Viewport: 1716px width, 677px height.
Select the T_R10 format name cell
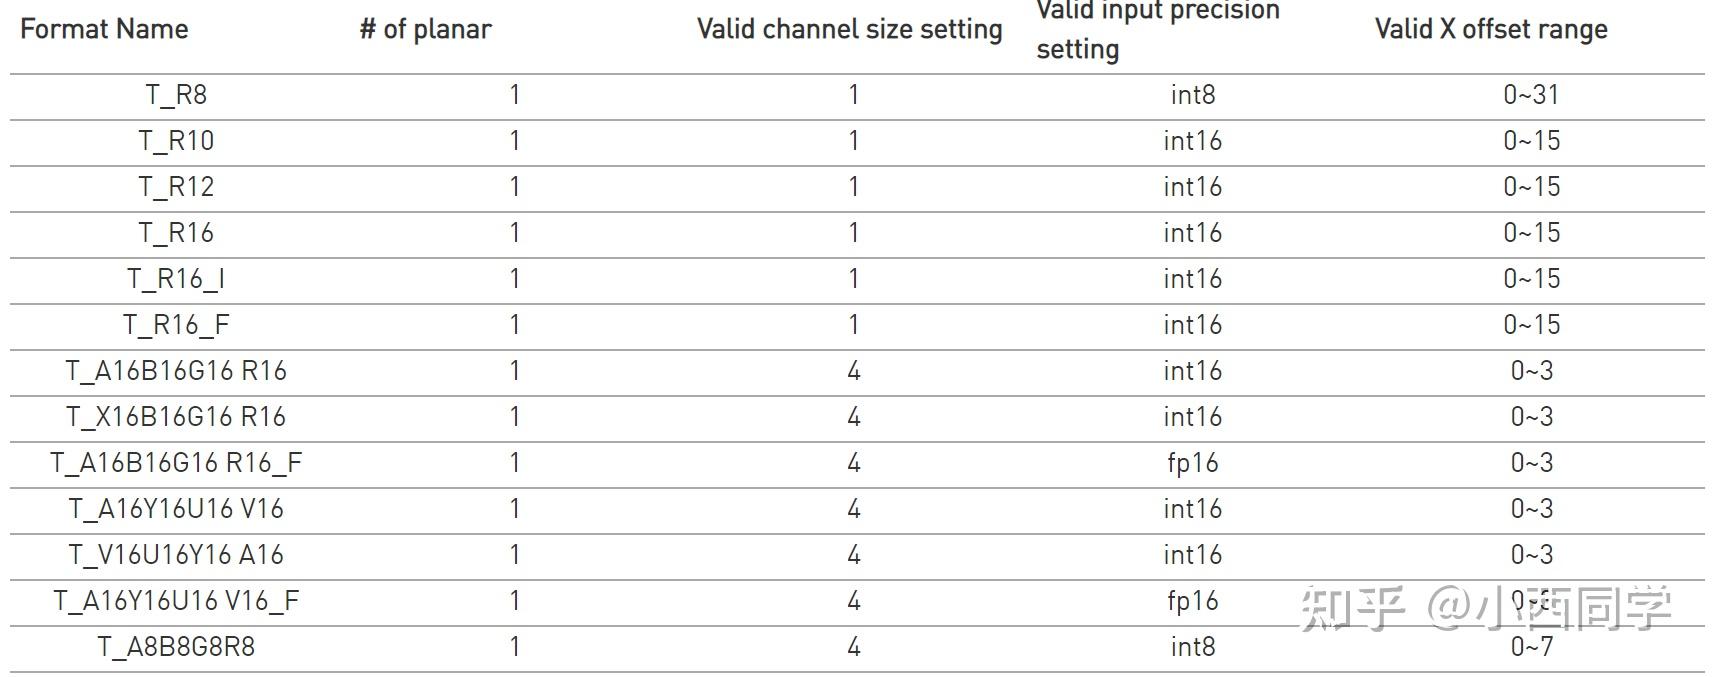tap(176, 141)
